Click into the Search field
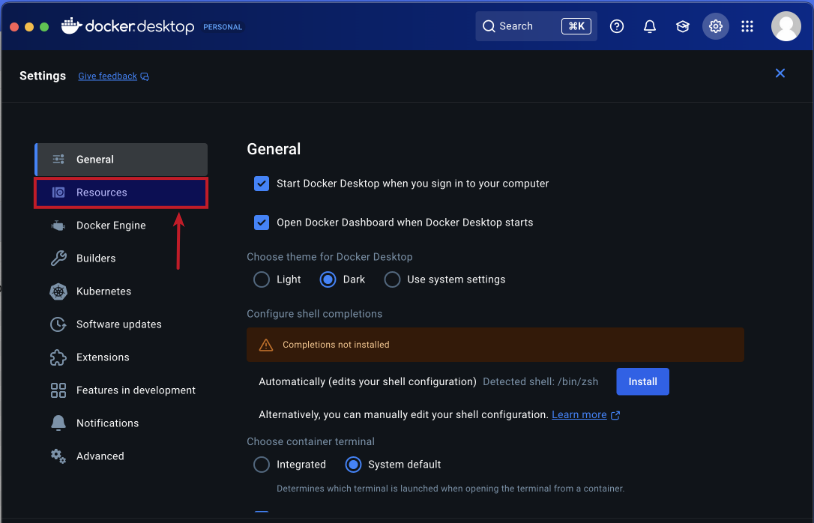The width and height of the screenshot is (814, 523). pos(536,26)
